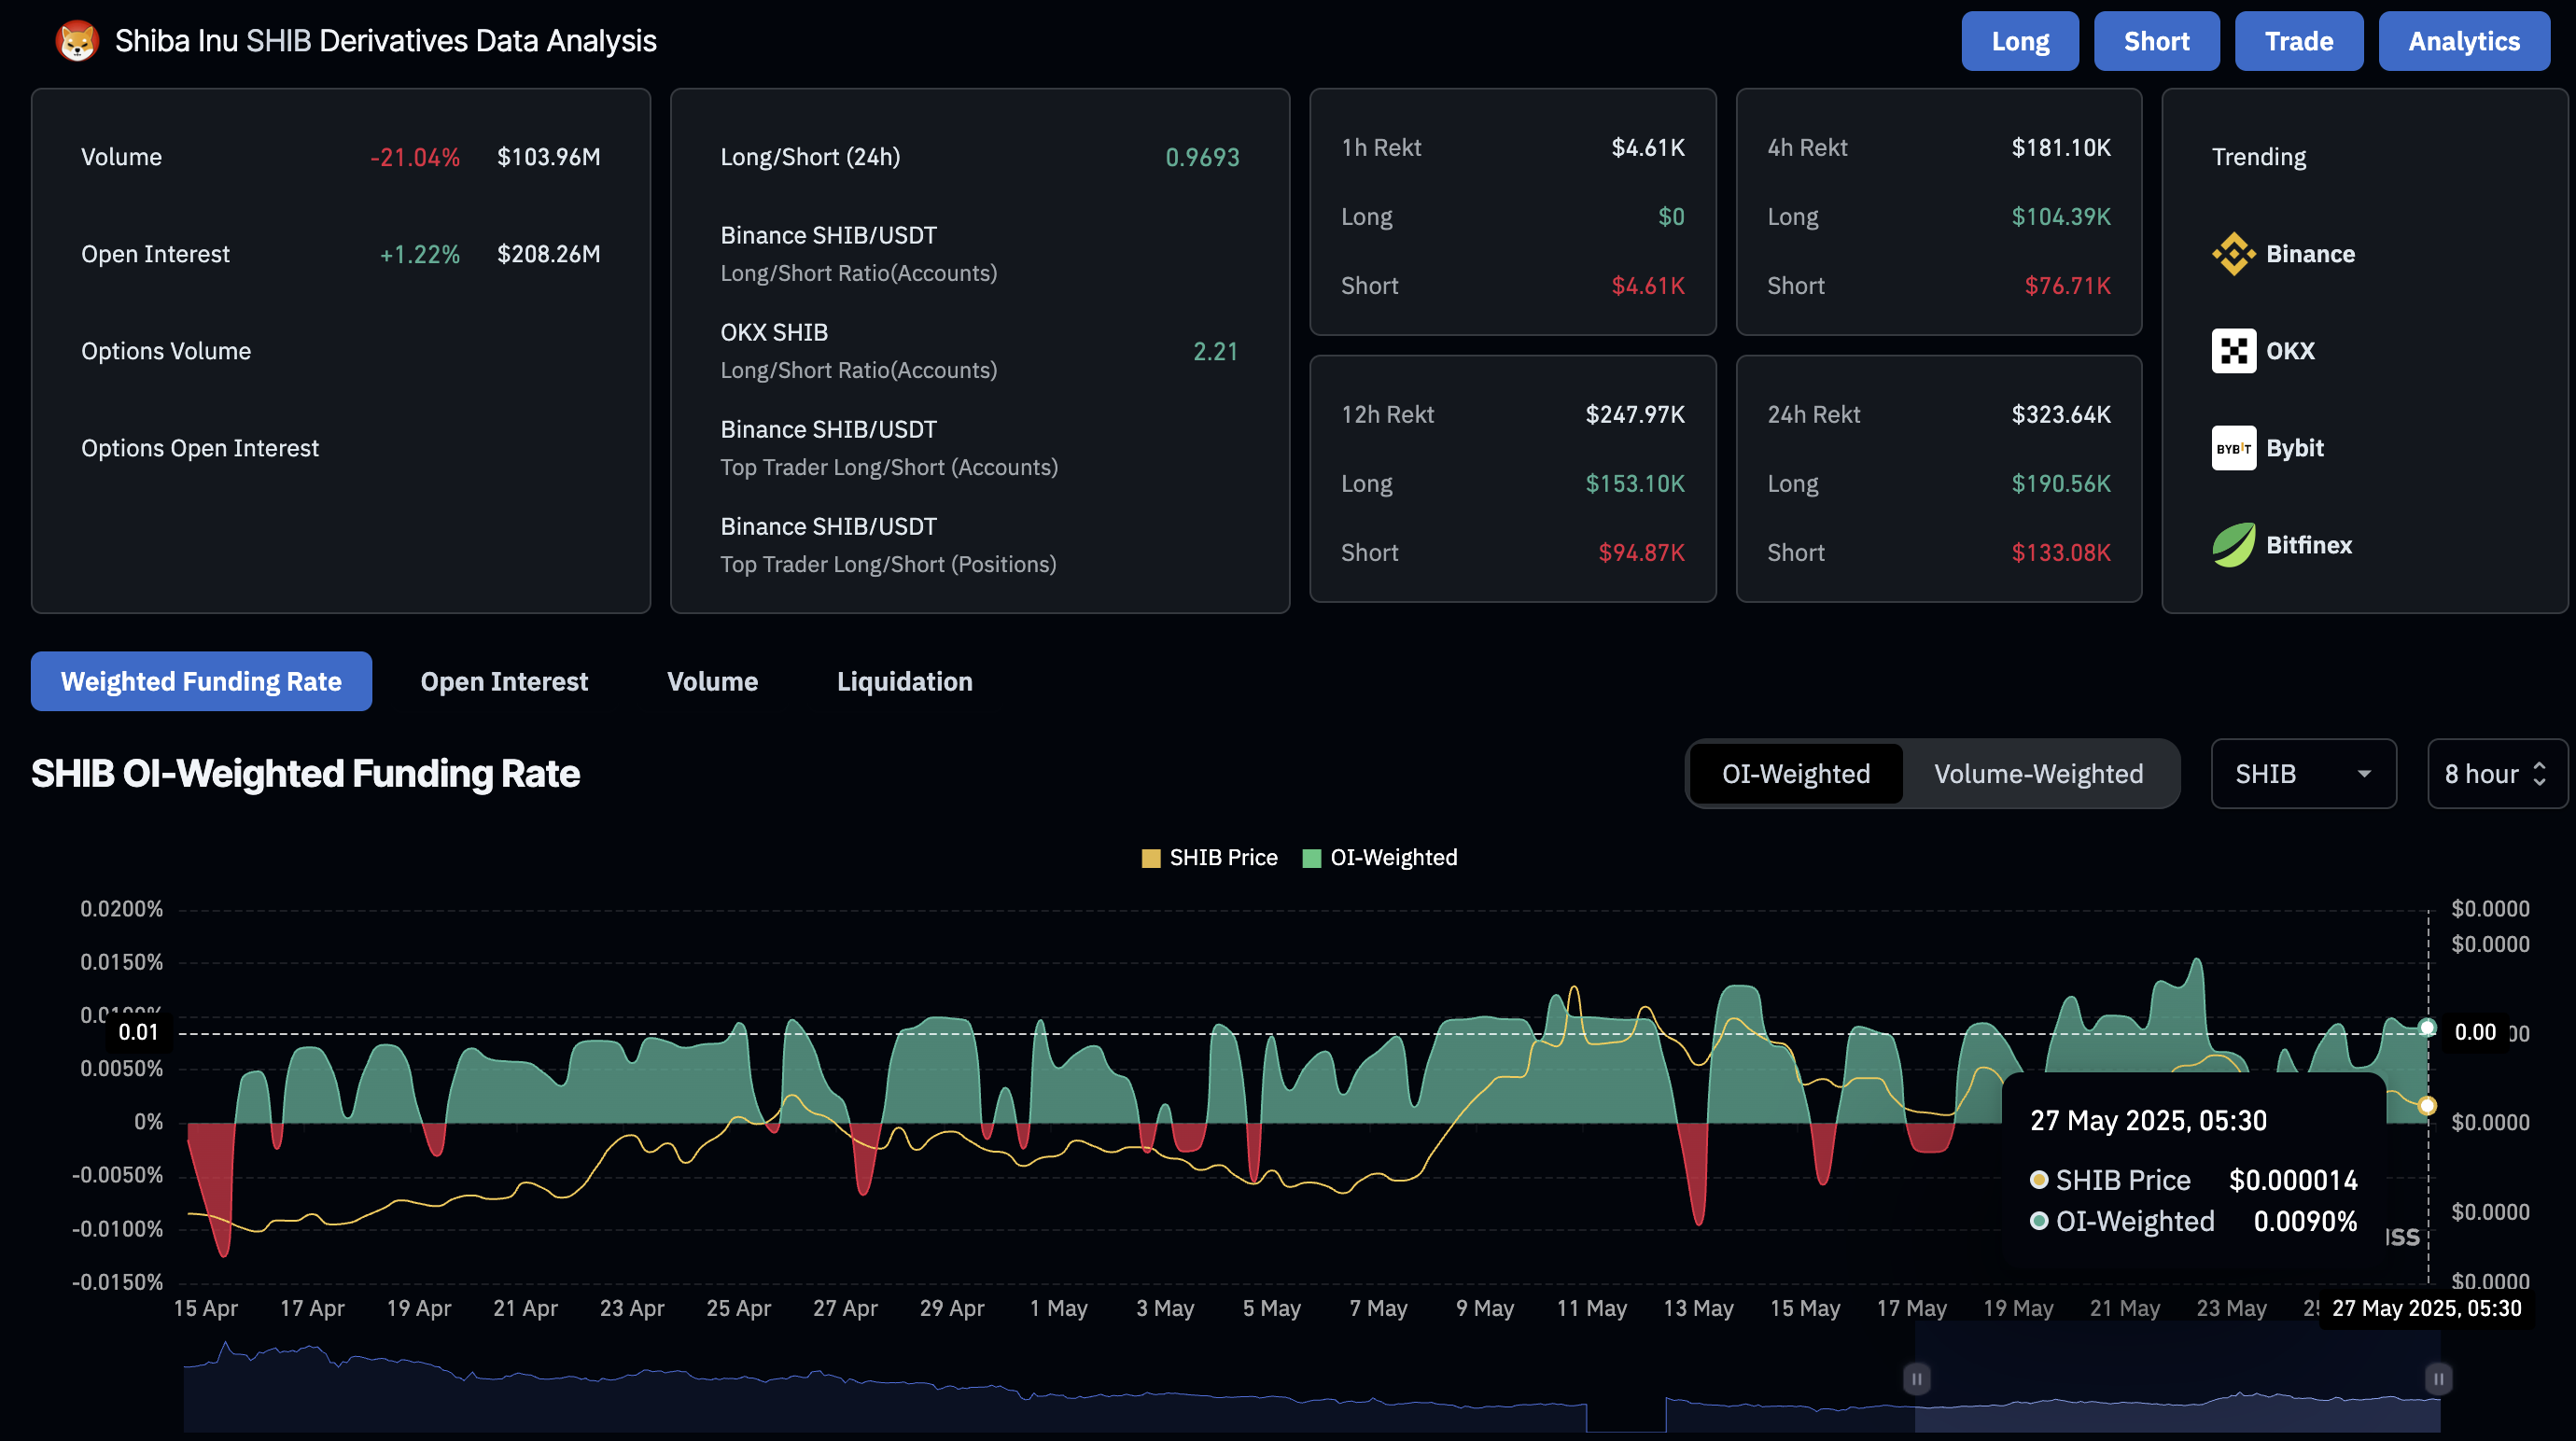Click the Binance logo icon in Trending
This screenshot has width=2576, height=1441.
click(2233, 254)
